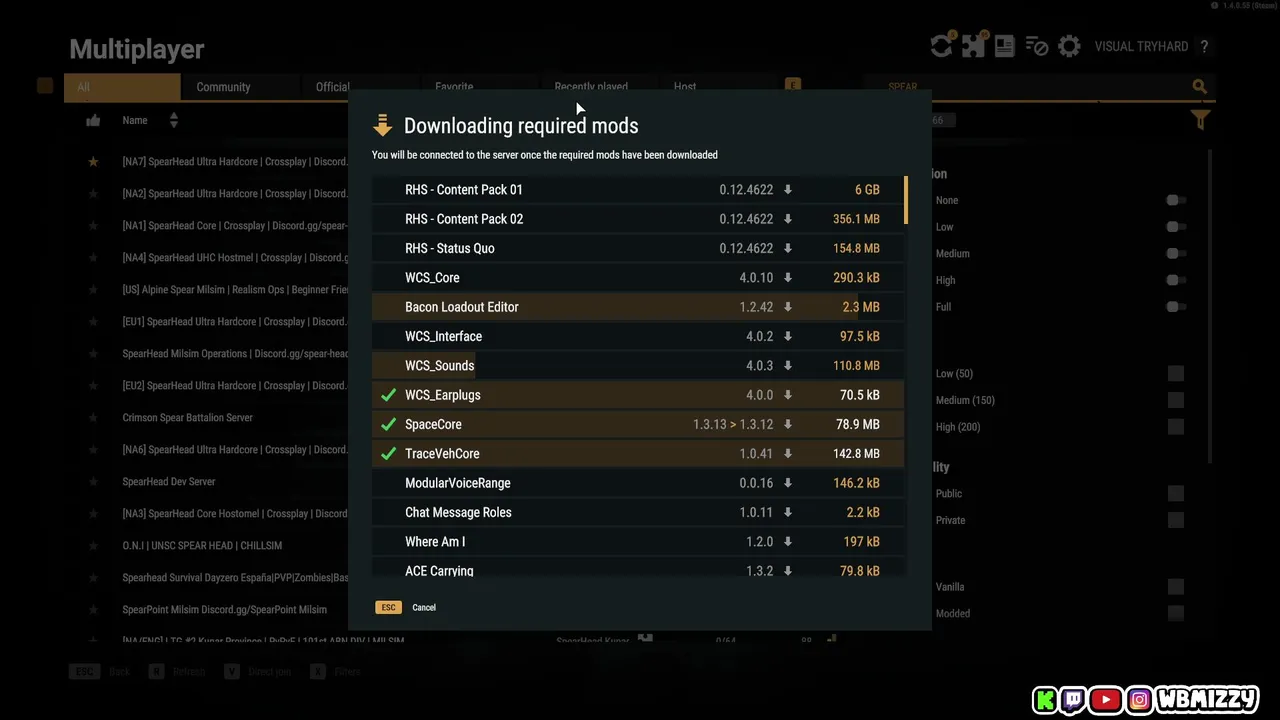Image resolution: width=1280 pixels, height=720 pixels.
Task: Click Direct join in bottom bar
Action: pos(270,672)
